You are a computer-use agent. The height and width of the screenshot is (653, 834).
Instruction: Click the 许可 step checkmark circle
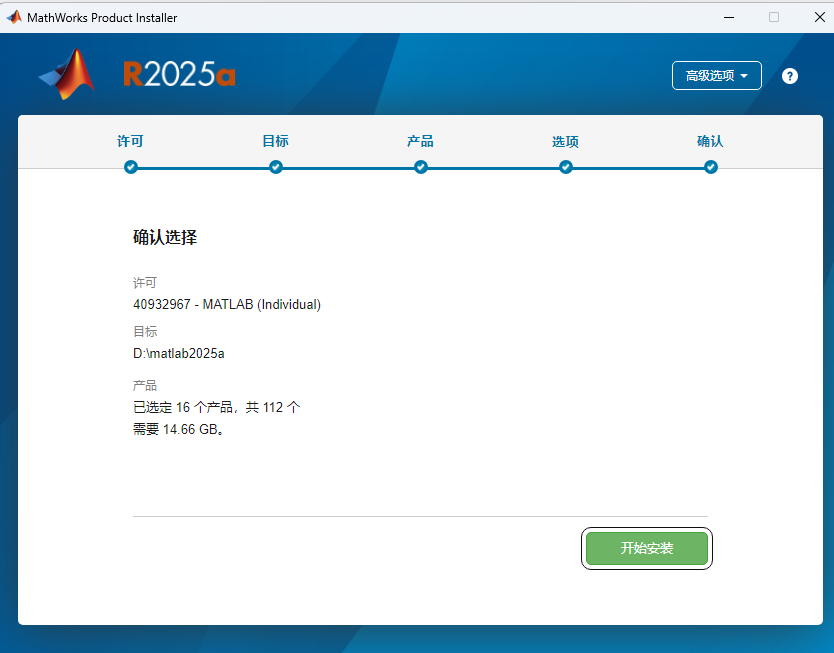[x=131, y=168]
